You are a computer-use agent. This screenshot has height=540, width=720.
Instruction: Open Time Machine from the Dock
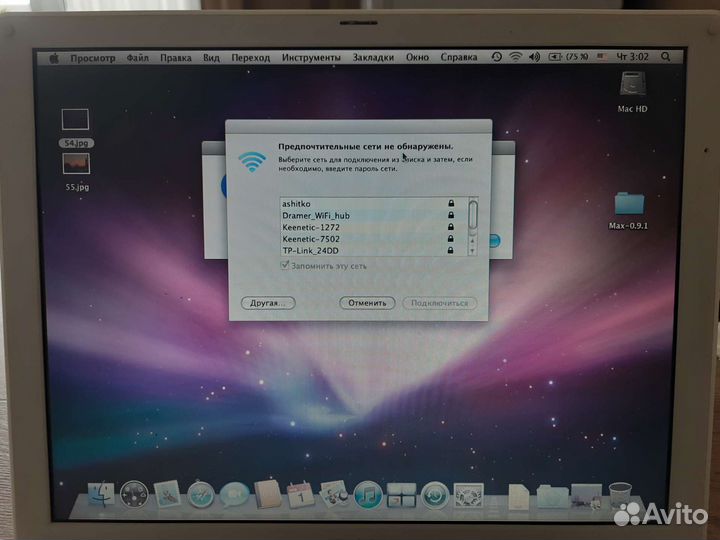(435, 495)
